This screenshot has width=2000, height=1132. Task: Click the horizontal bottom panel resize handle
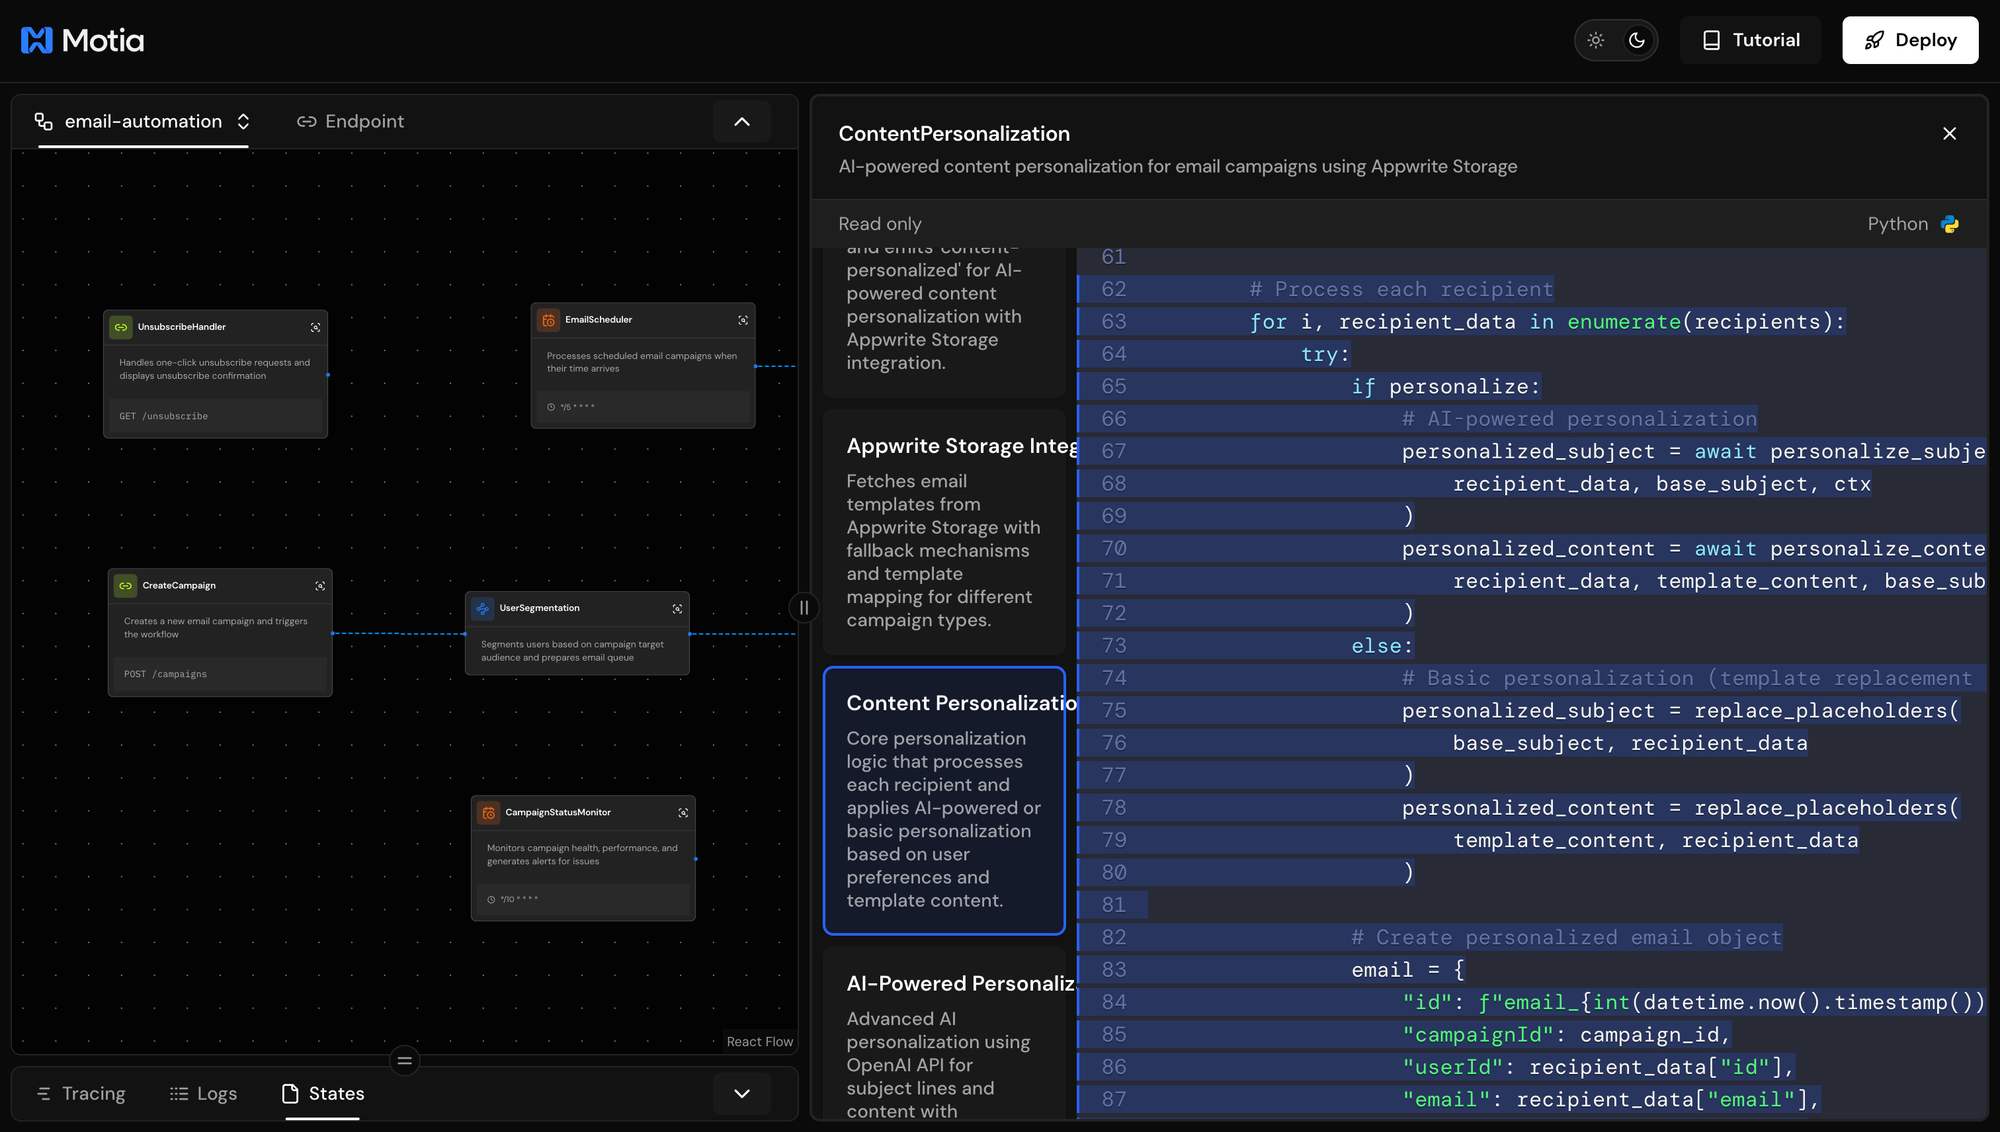[x=405, y=1061]
